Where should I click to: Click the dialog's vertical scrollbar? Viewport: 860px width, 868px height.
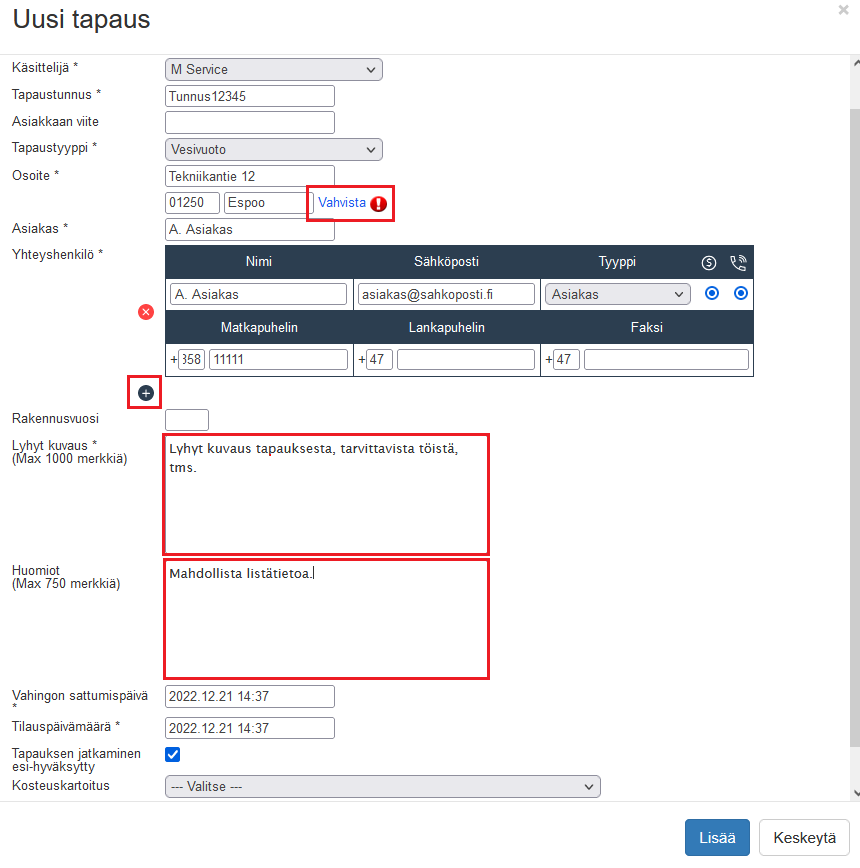tap(853, 400)
